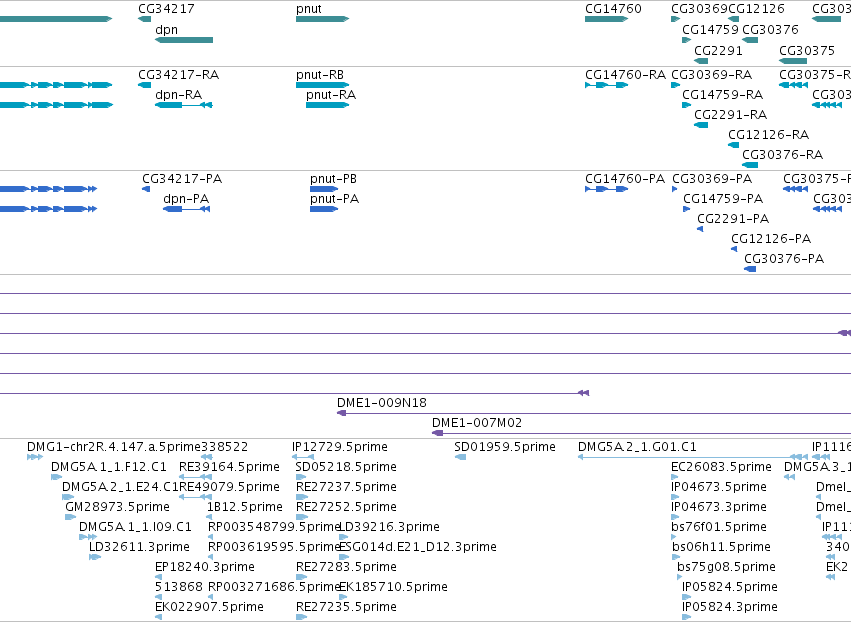The width and height of the screenshot is (851, 622).
Task: Click the IP05824.3prime EST label
Action: tap(730, 606)
